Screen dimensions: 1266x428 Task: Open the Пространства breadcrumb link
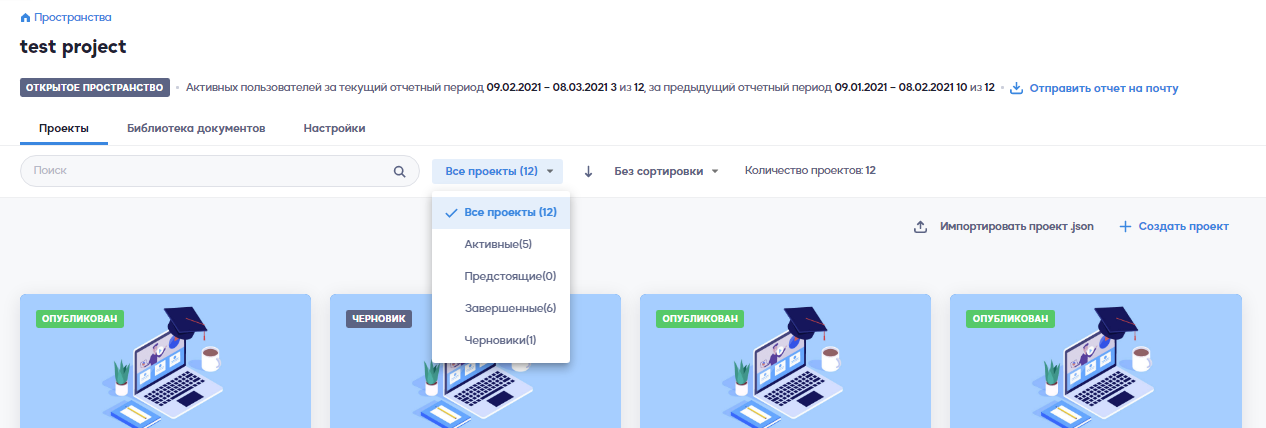tap(72, 18)
